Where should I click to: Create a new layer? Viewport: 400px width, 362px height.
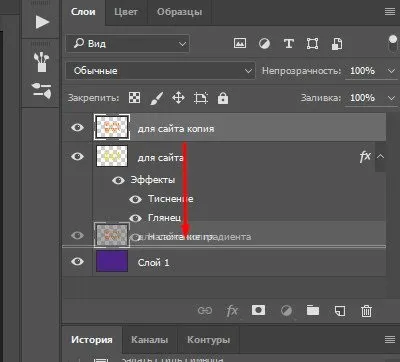pos(340,311)
